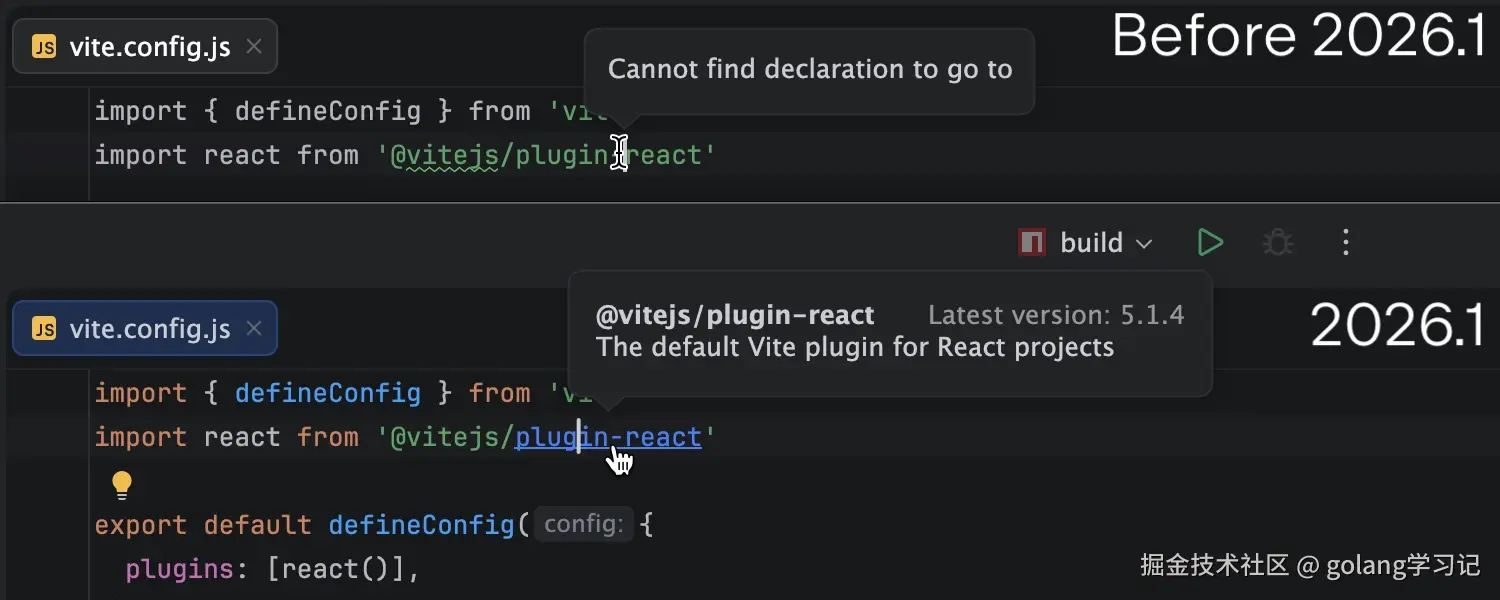Click the JS icon on the upper vite.config.js tab
The image size is (1500, 600).
(x=44, y=47)
